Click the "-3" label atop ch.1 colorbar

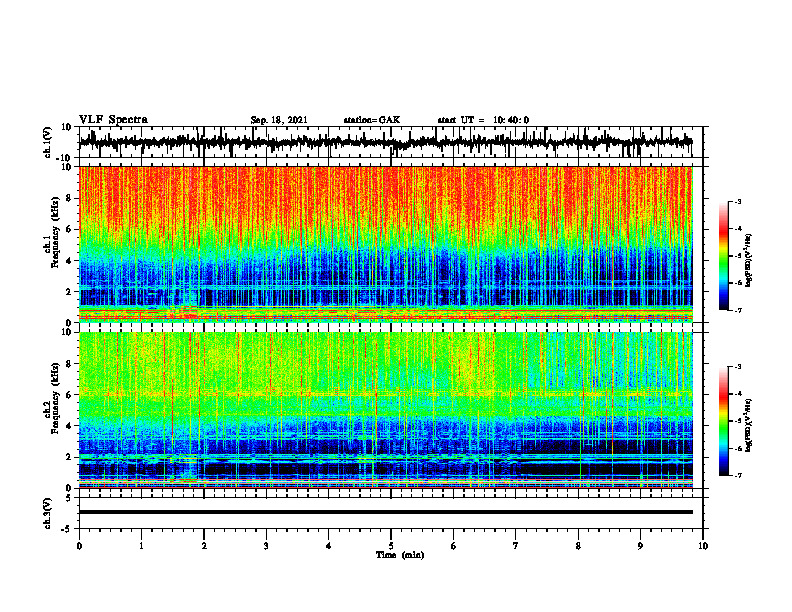click(738, 201)
